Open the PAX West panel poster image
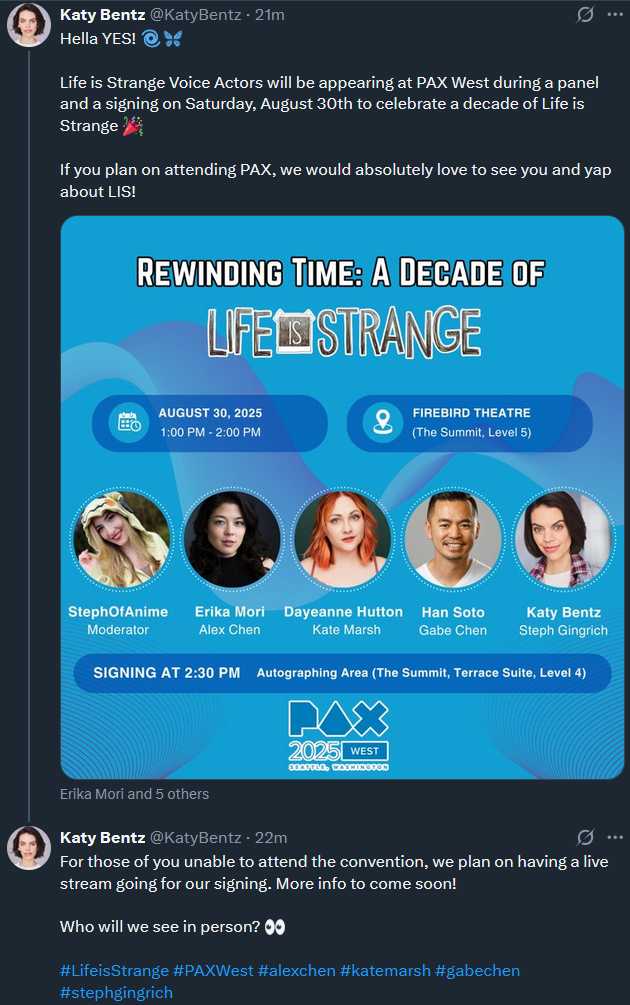 [x=342, y=497]
